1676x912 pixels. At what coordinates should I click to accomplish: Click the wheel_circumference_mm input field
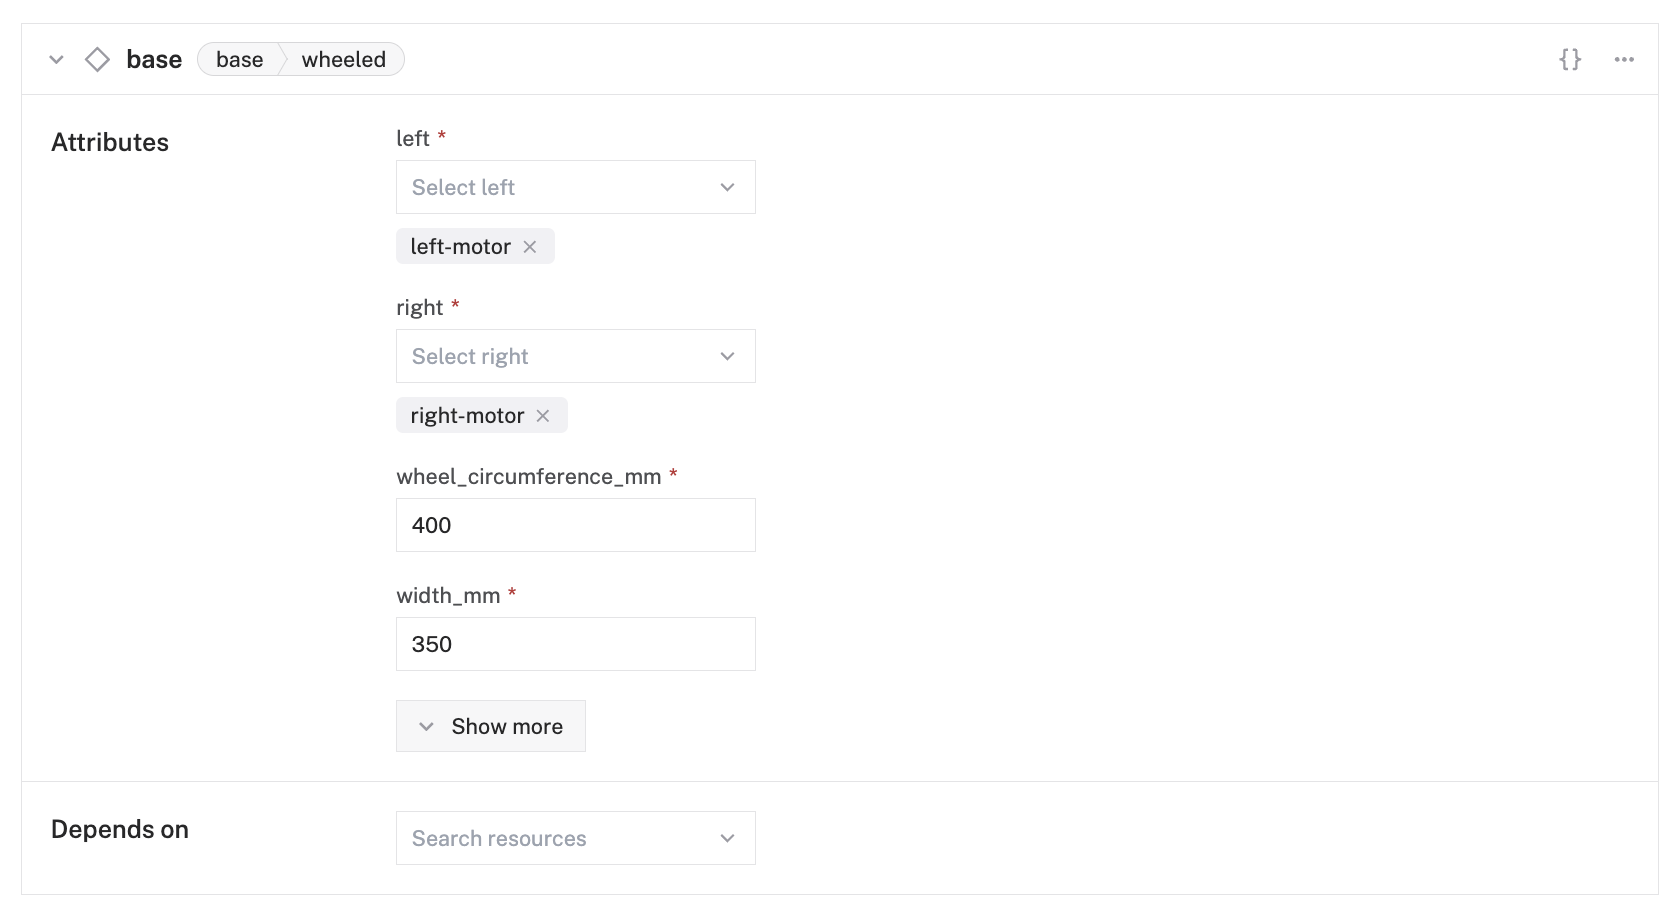coord(575,525)
